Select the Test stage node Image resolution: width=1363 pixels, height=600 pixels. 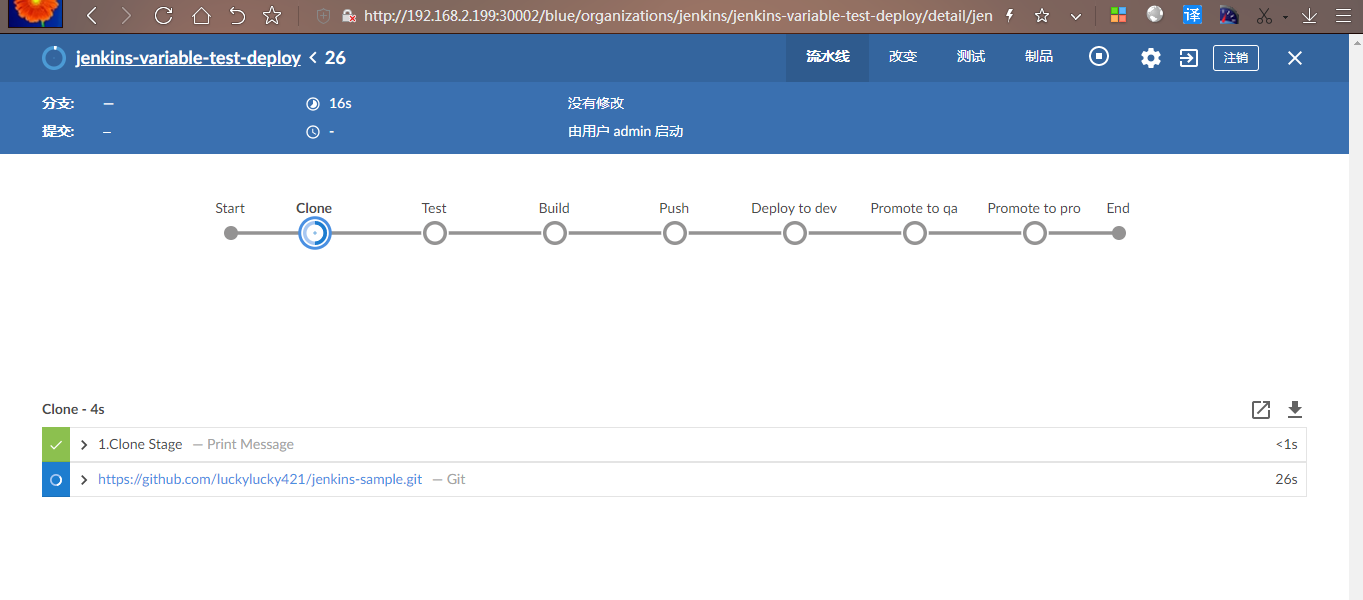point(434,233)
